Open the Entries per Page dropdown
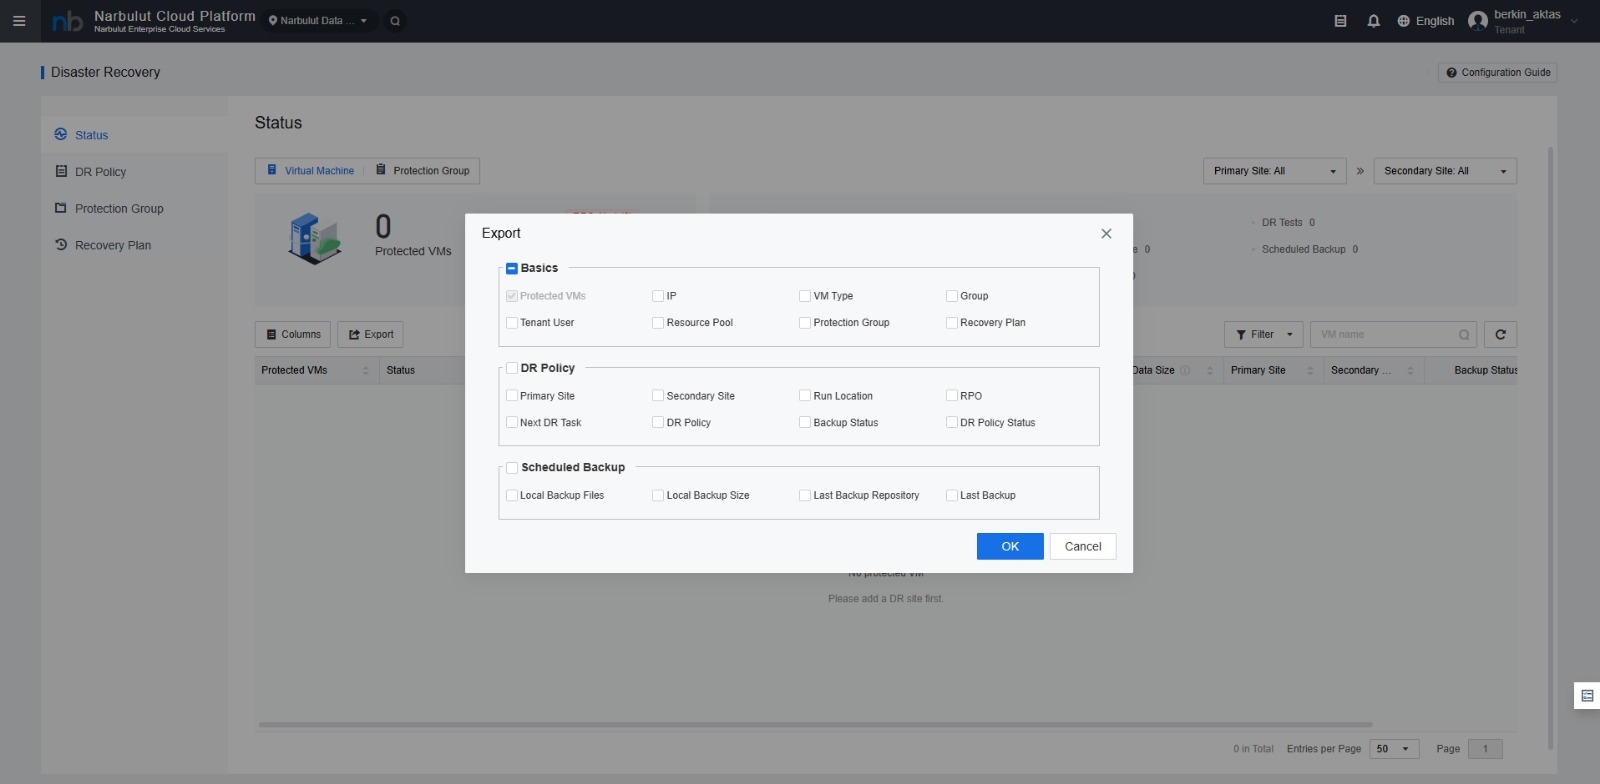 [x=1393, y=749]
